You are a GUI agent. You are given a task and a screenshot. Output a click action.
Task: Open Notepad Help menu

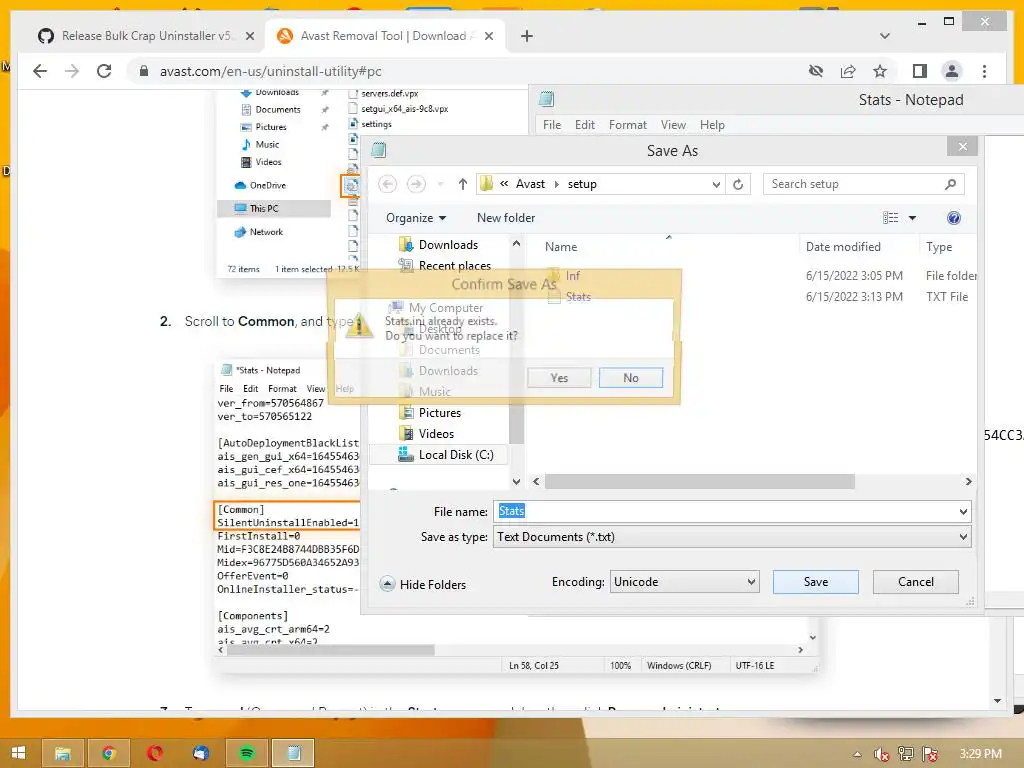pos(712,125)
